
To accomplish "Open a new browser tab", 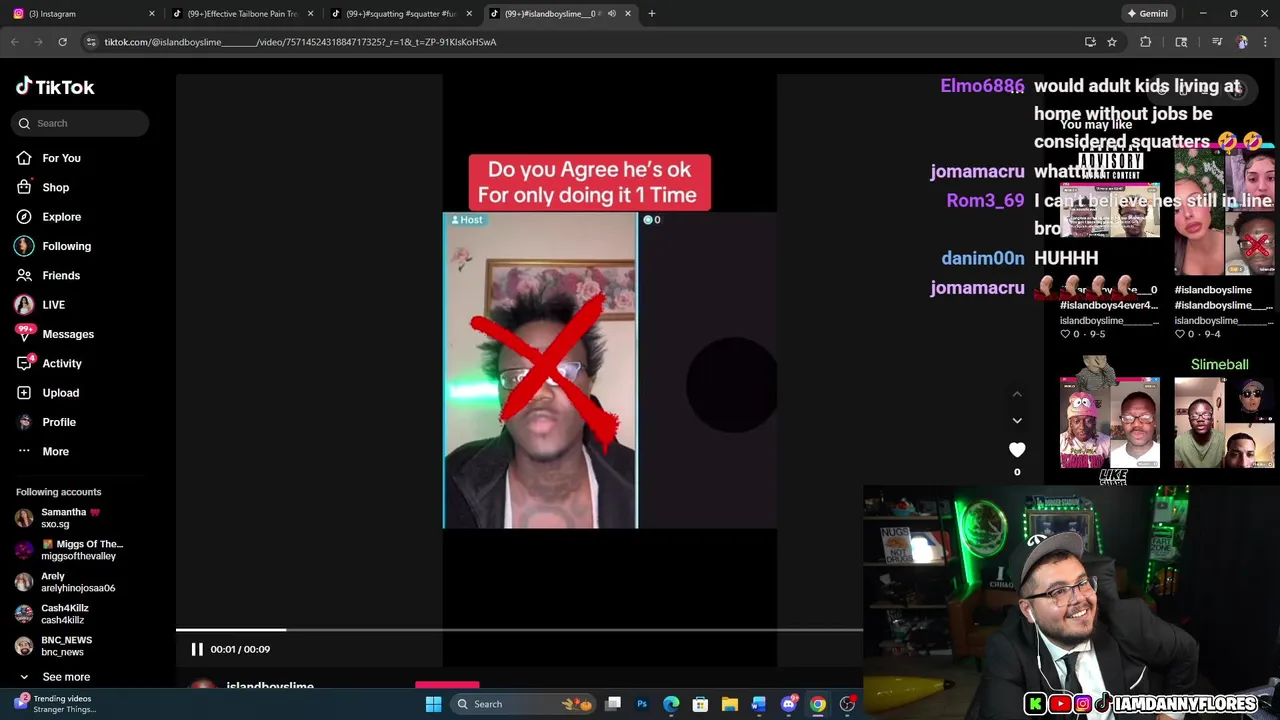I will [x=652, y=14].
